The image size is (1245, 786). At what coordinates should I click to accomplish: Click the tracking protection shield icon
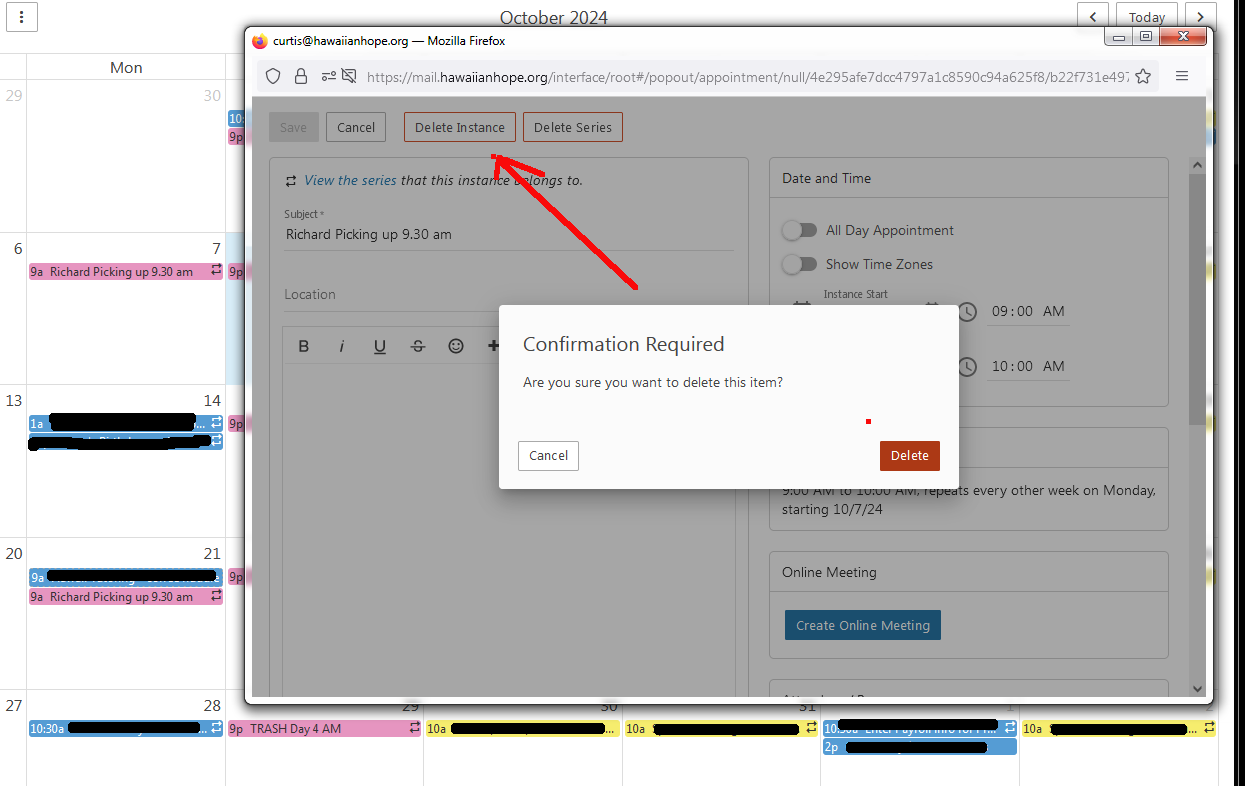tap(273, 76)
